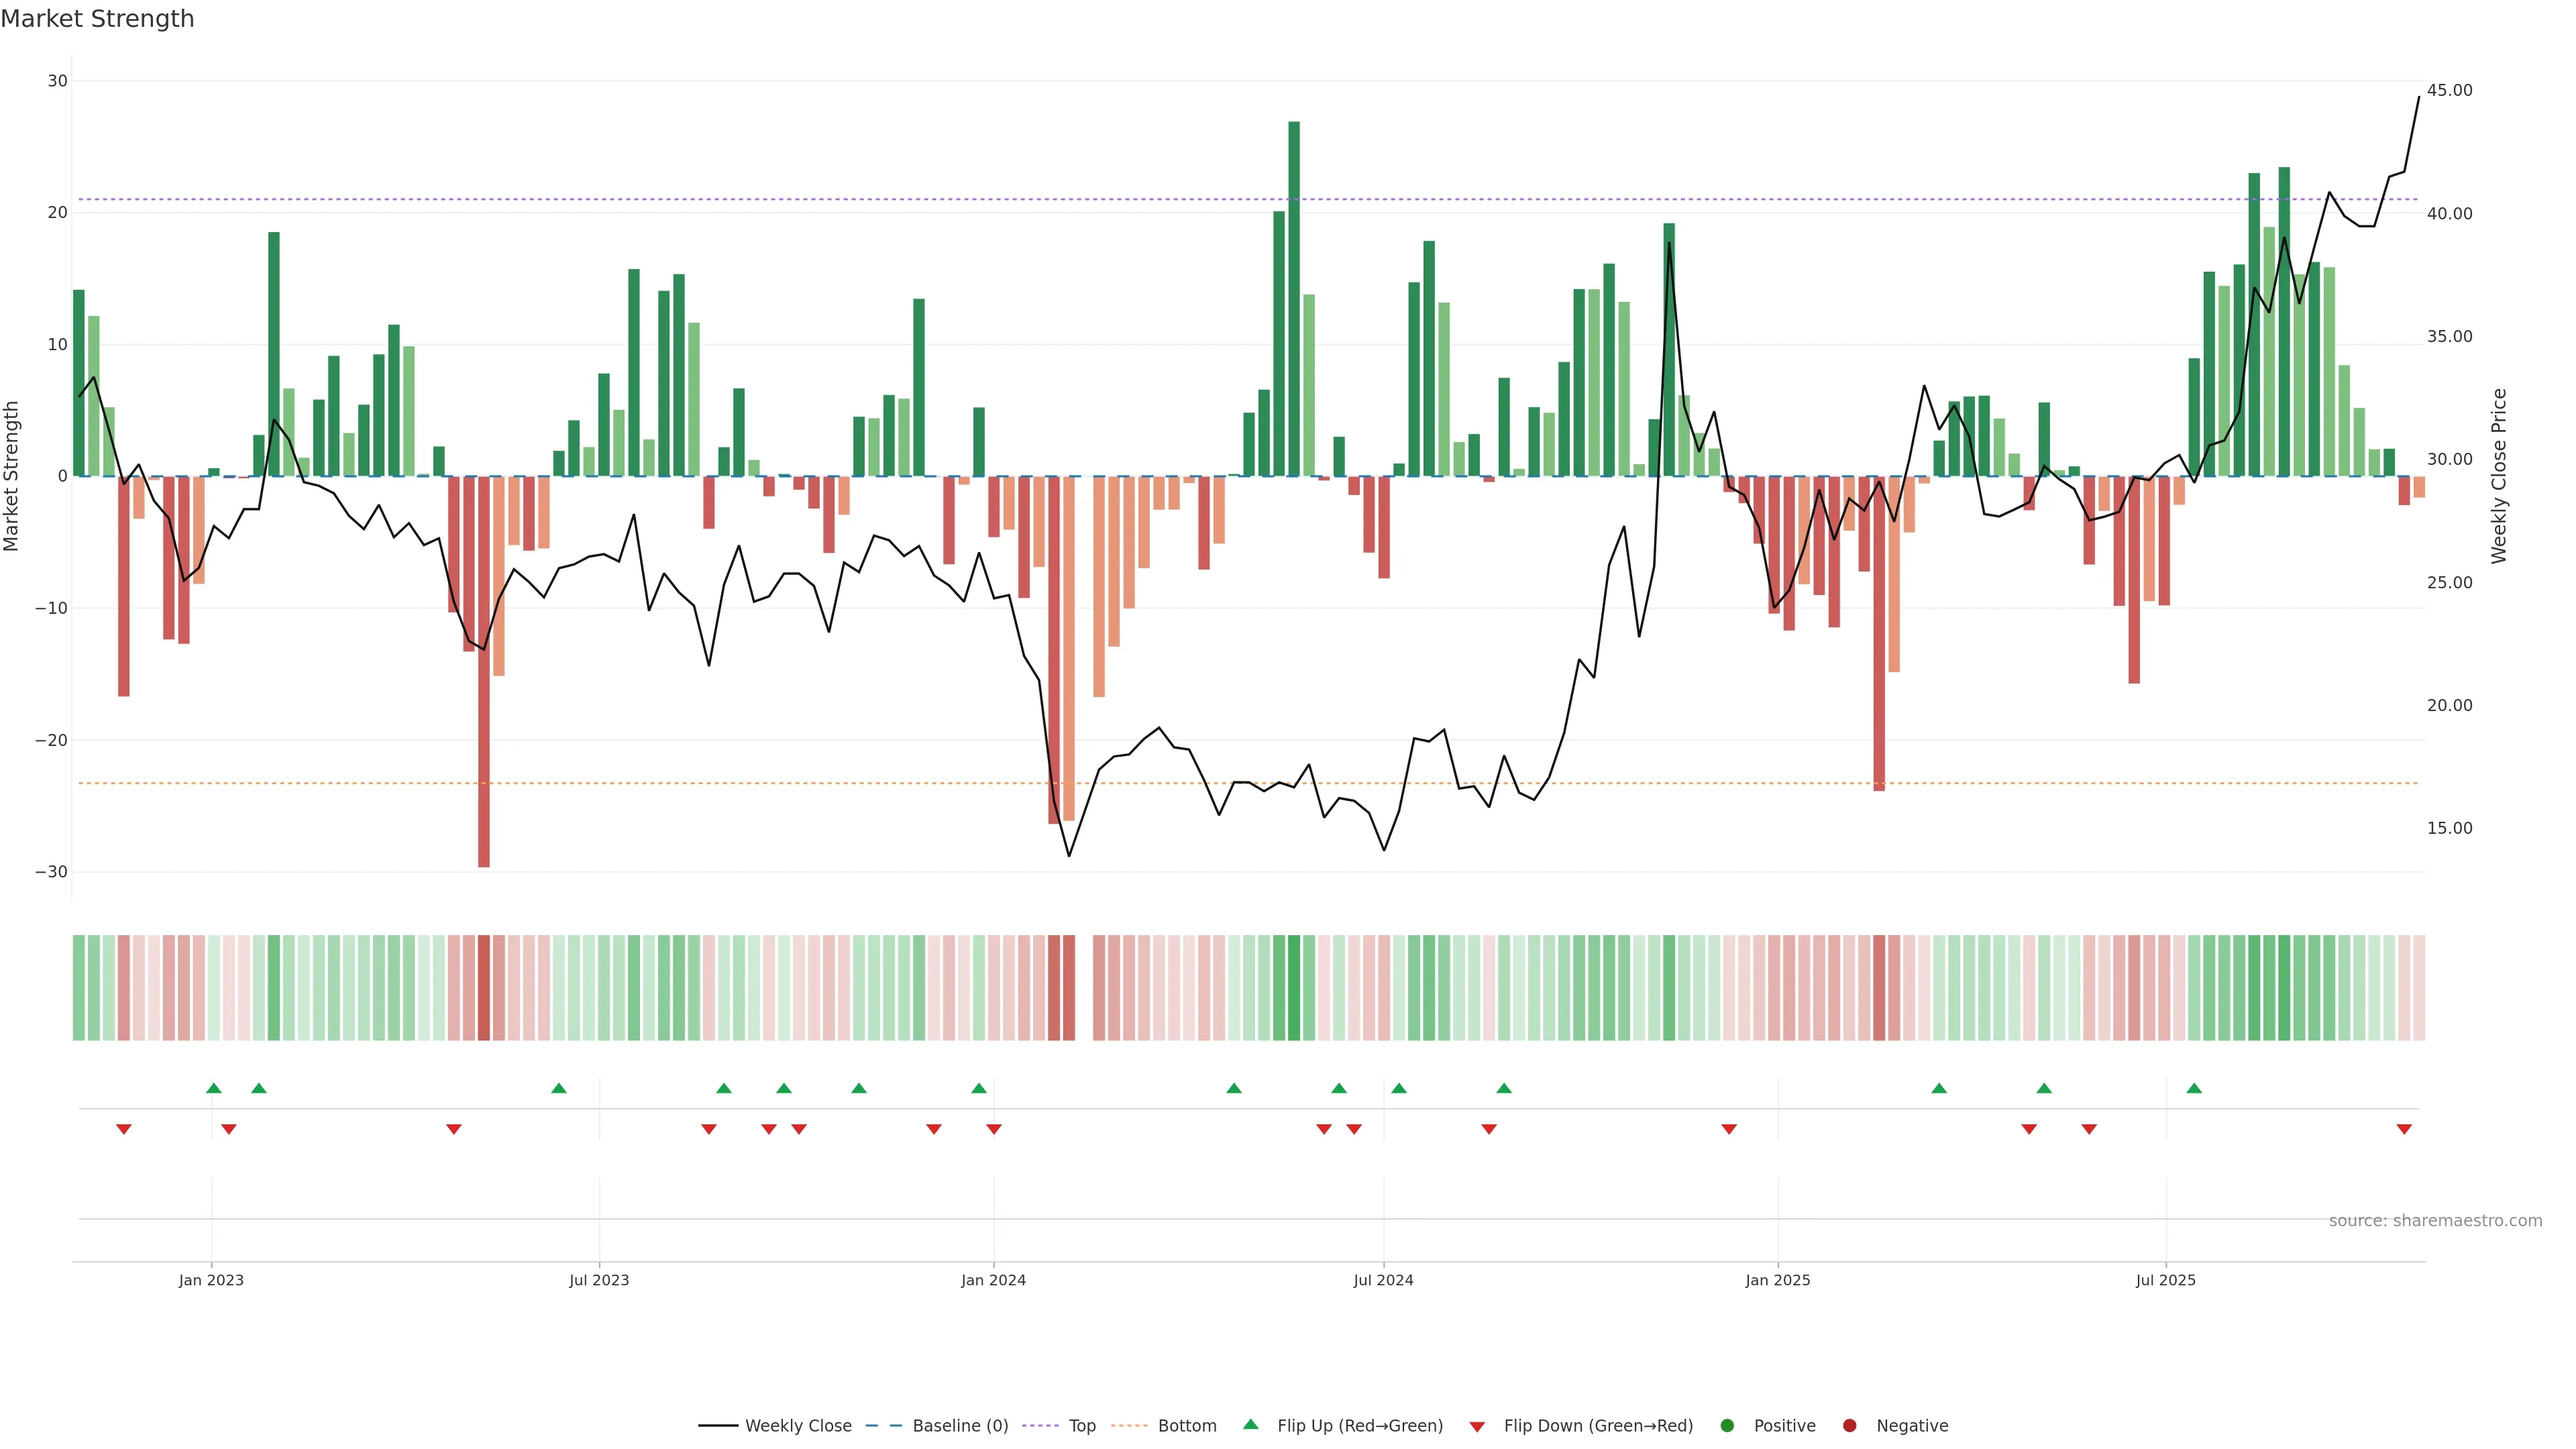Click the Market Strength chart title
Viewport: 2576px width, 1449px height.
point(97,19)
